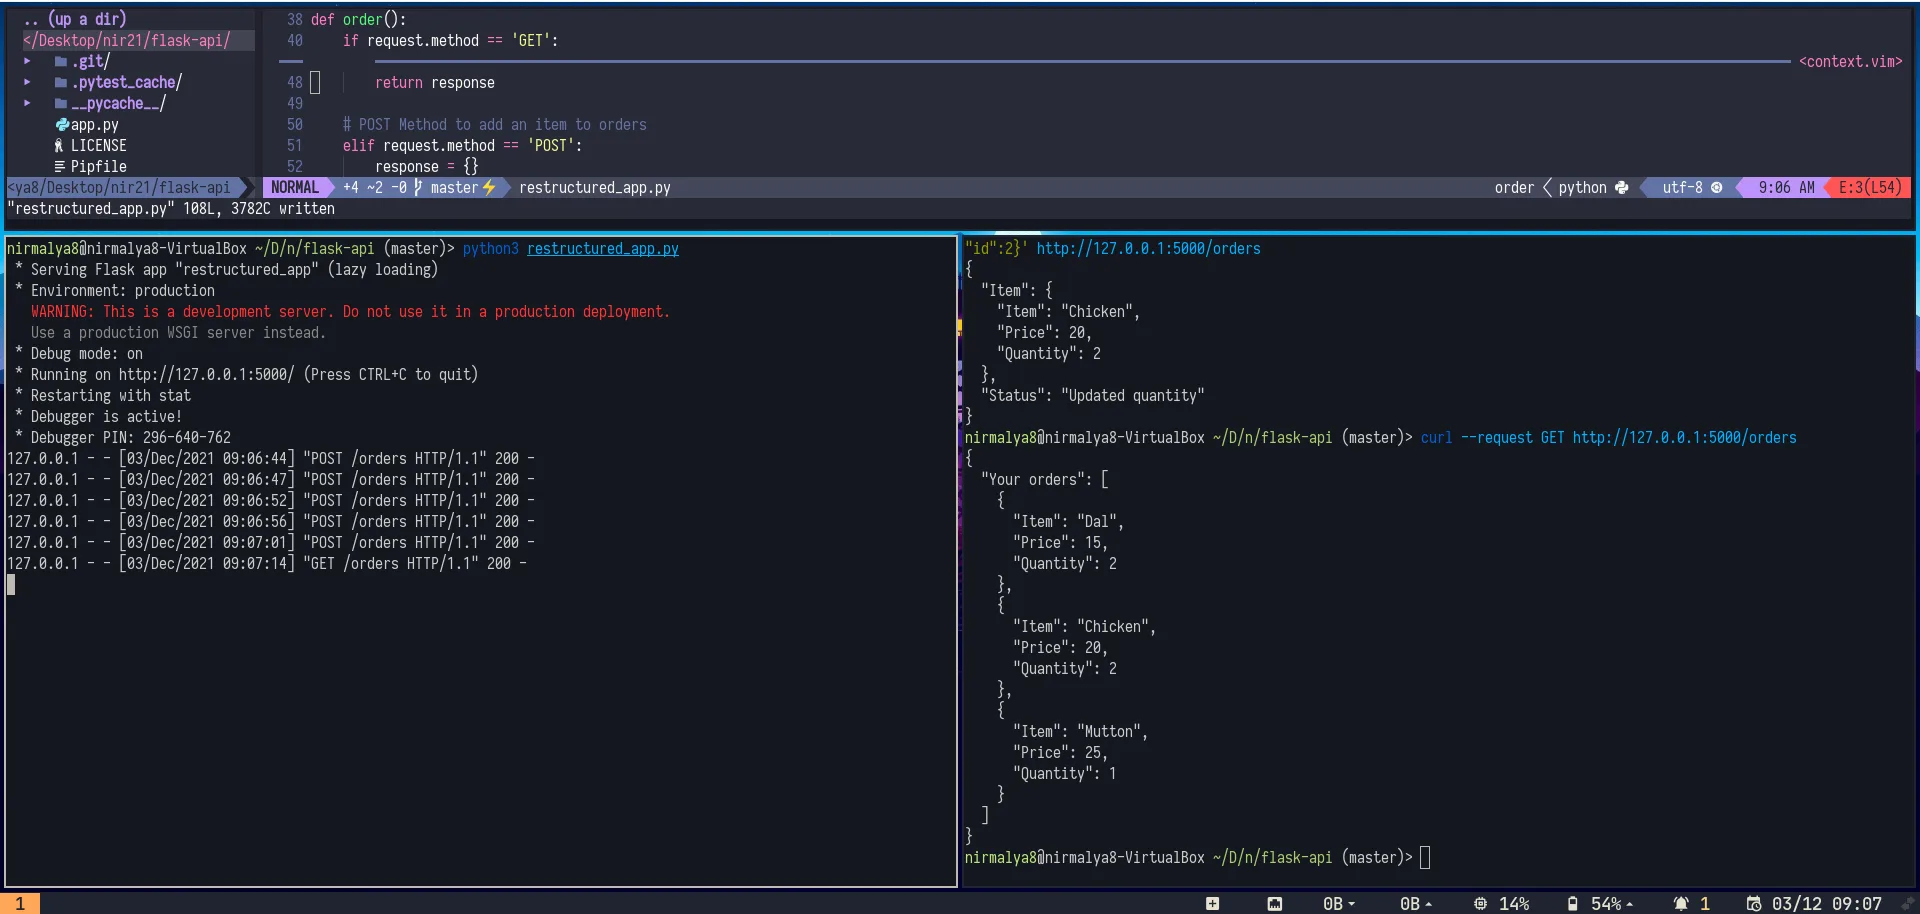Click the .pytest_cache folder icon

pos(61,82)
